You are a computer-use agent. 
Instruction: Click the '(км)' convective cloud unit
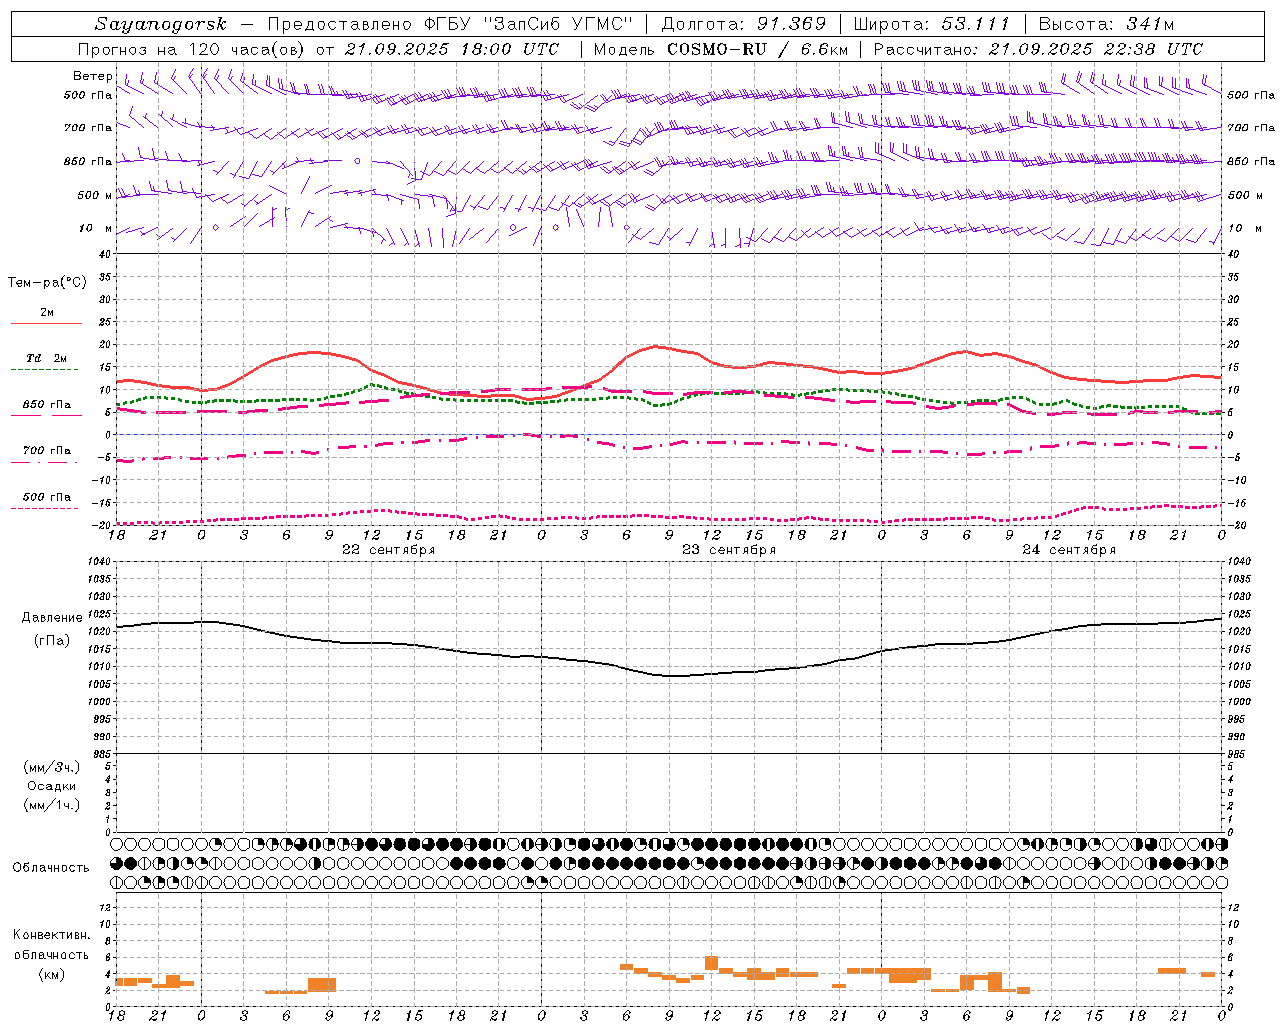[x=52, y=974]
